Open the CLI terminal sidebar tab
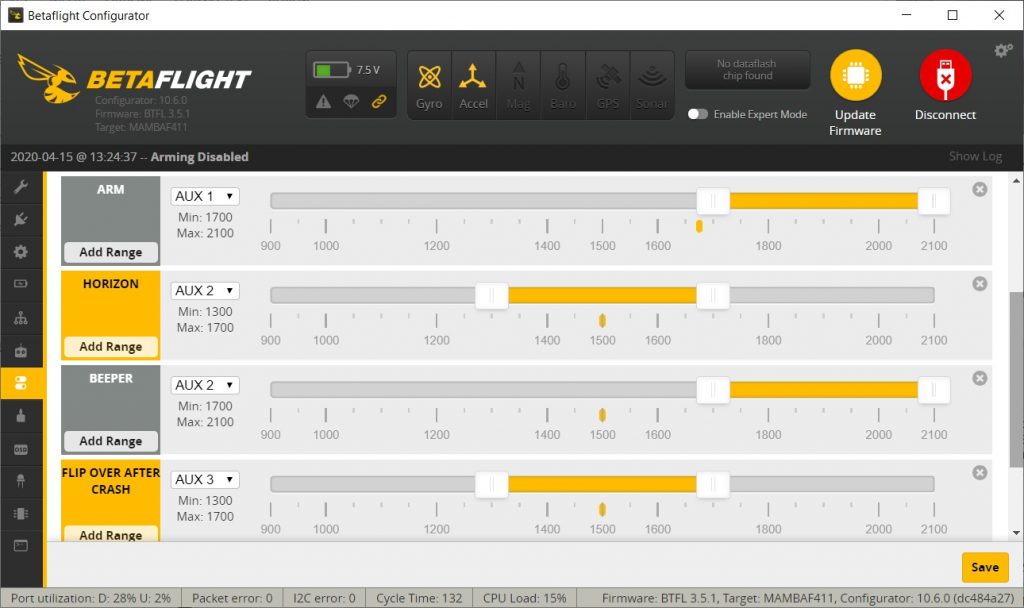The width and height of the screenshot is (1024, 608). click(x=21, y=546)
